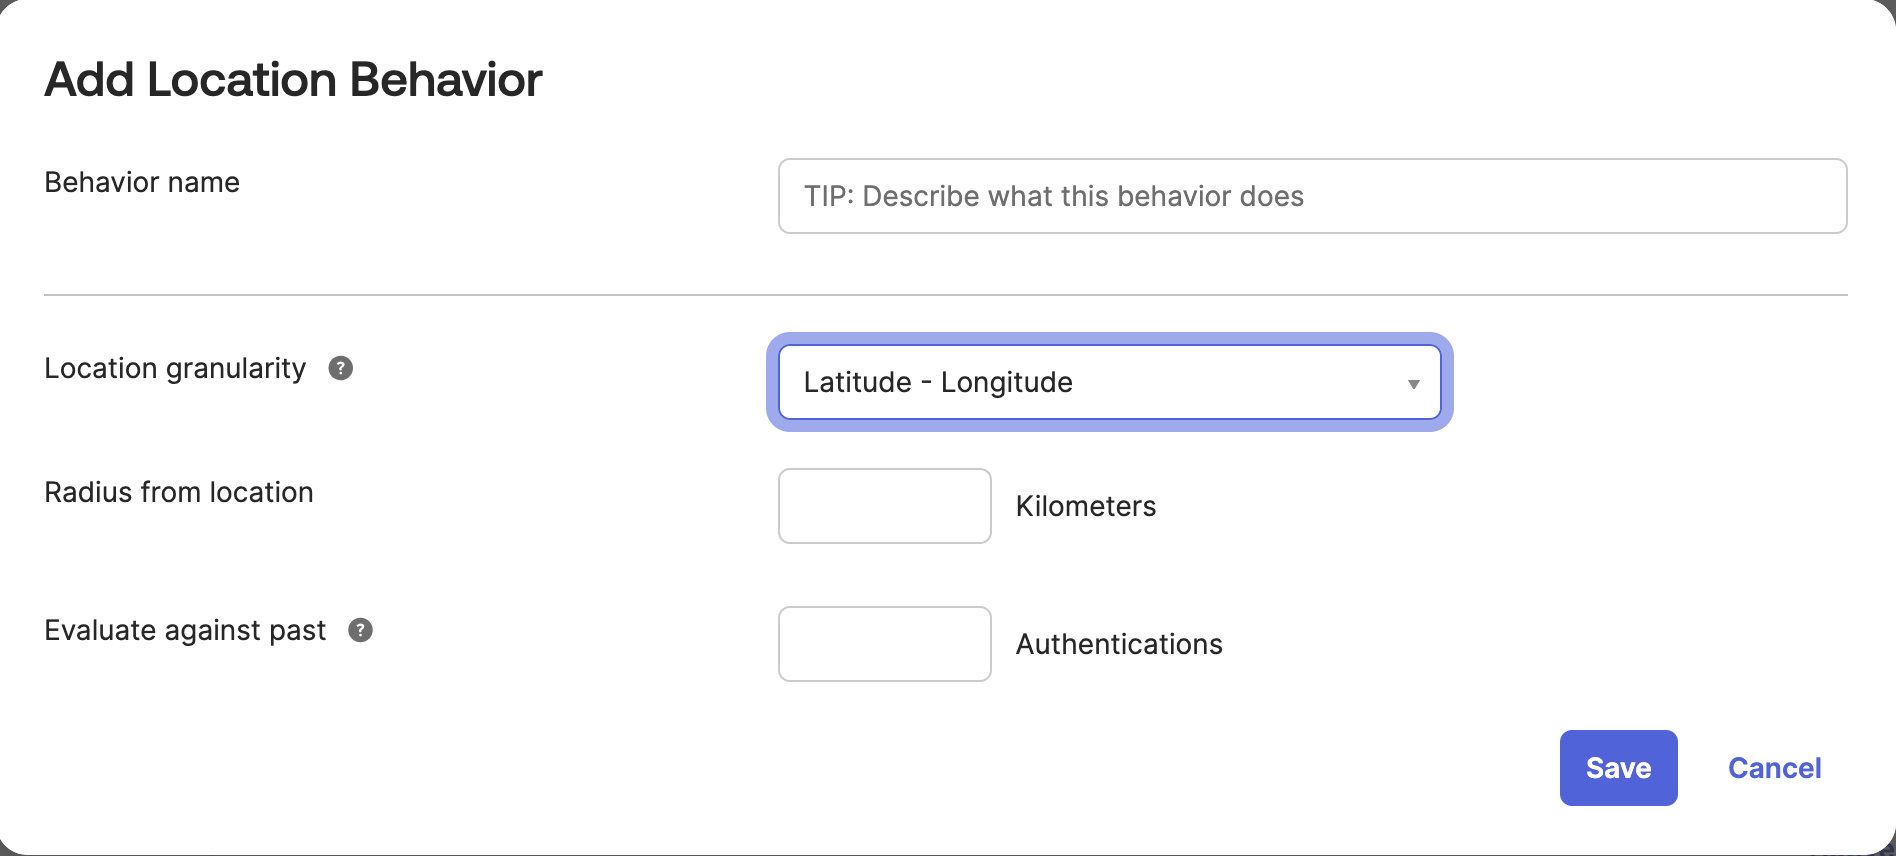Click the Kilometers unit label
Viewport: 1896px width, 856px height.
[1085, 506]
